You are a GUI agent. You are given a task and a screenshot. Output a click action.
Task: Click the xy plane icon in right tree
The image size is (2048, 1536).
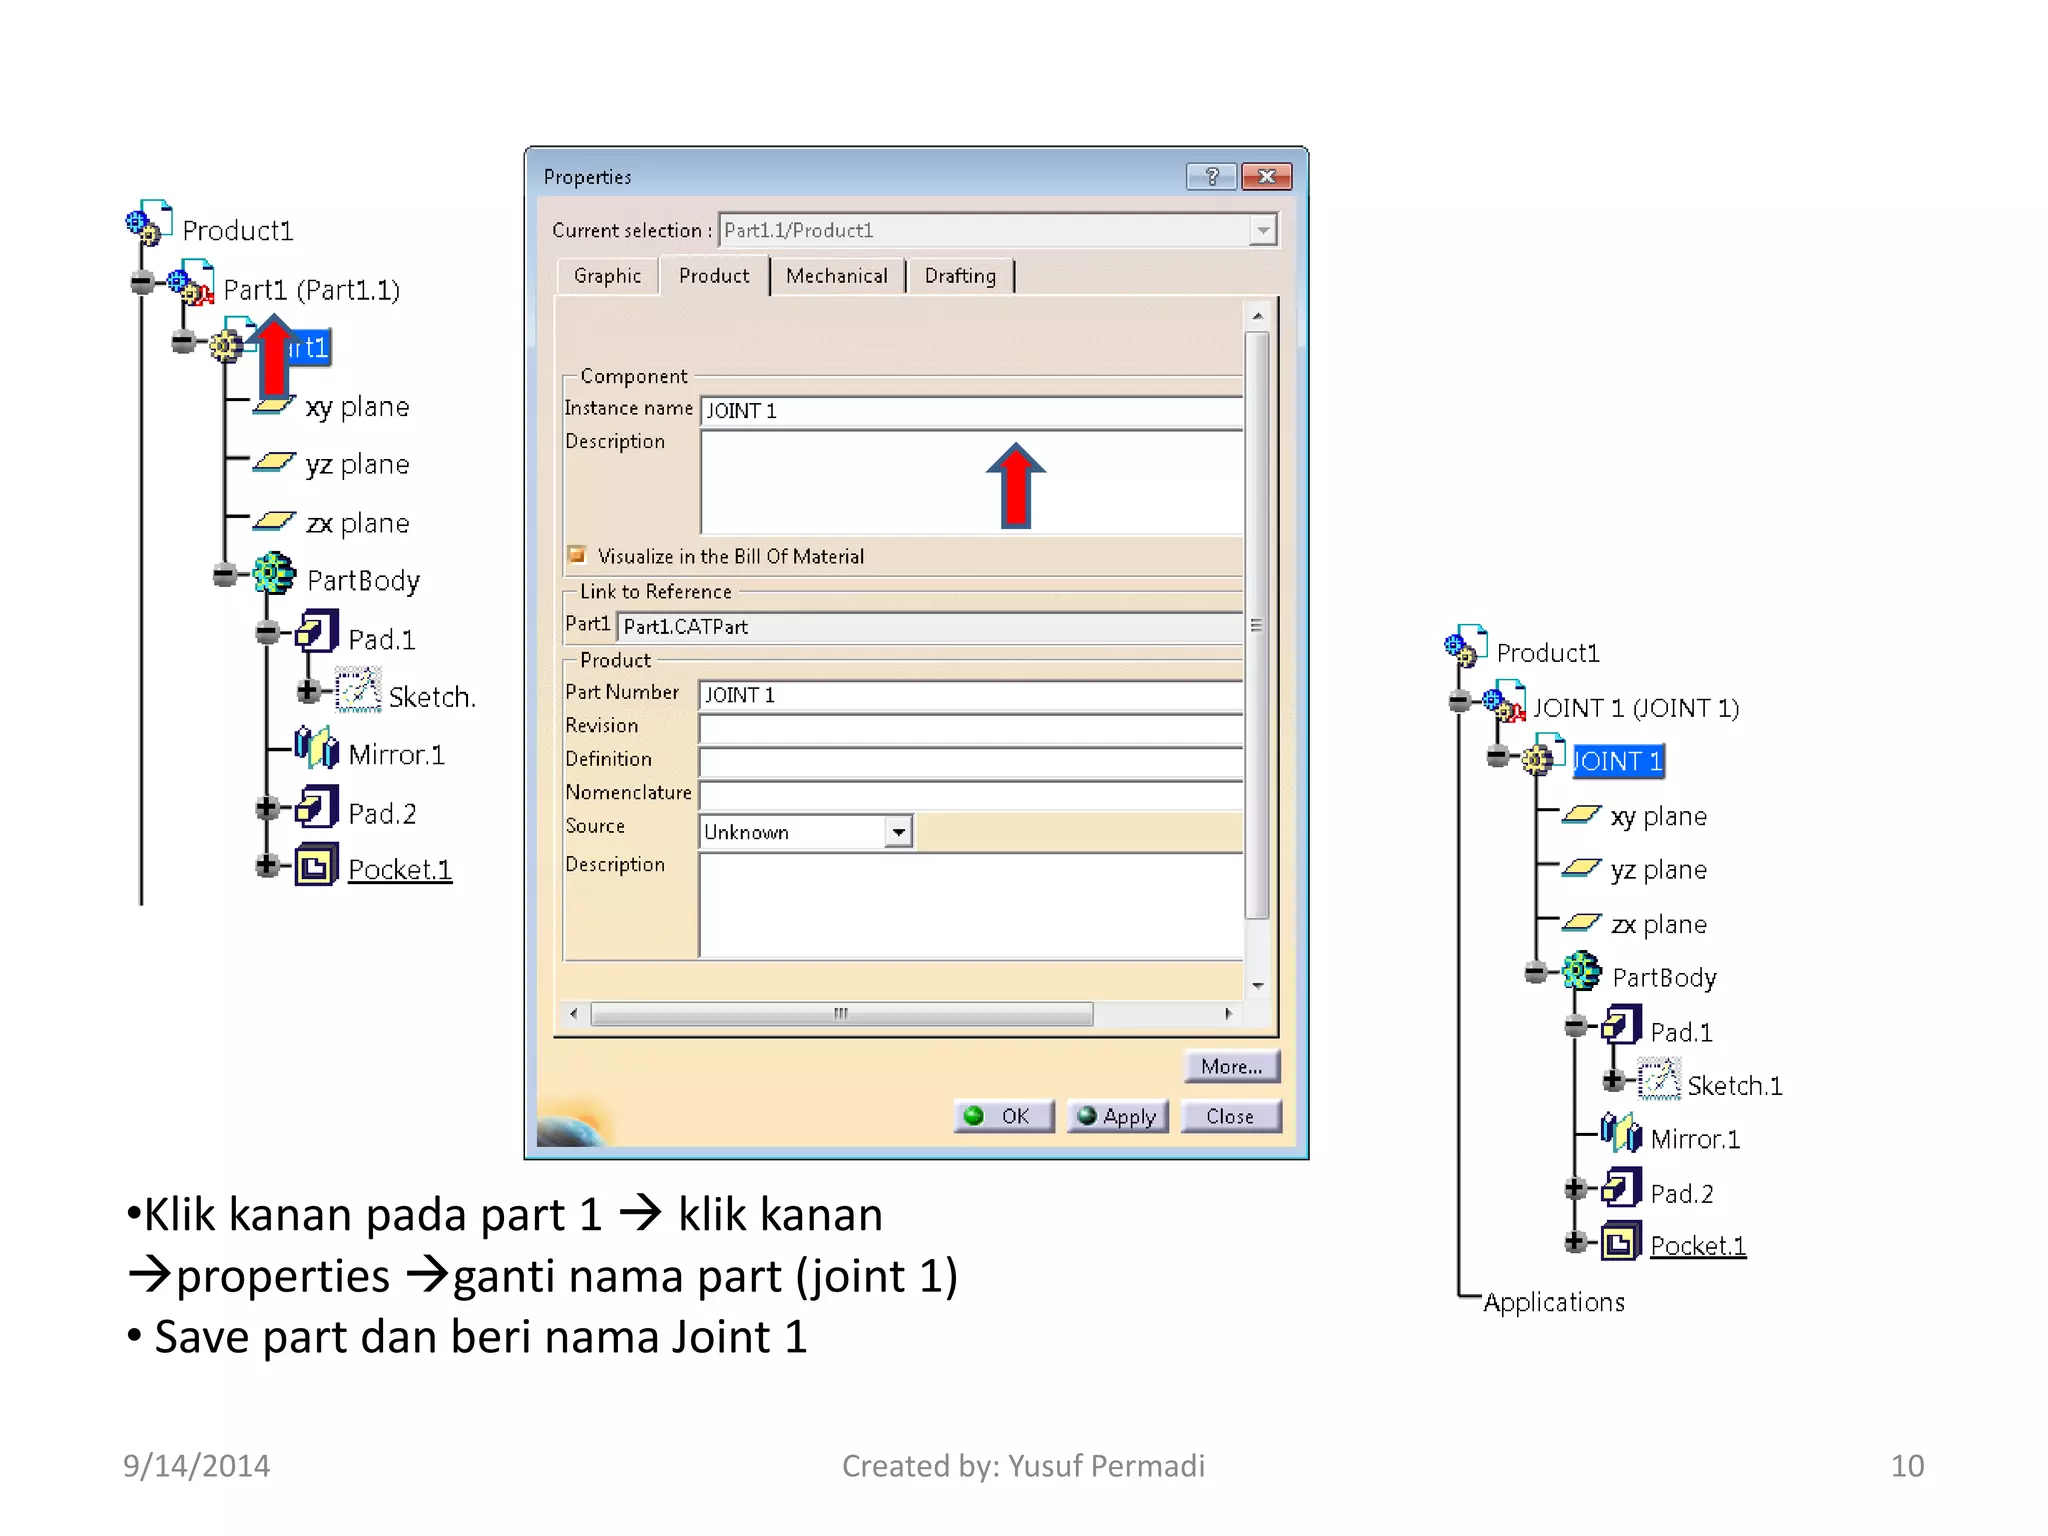click(1581, 814)
